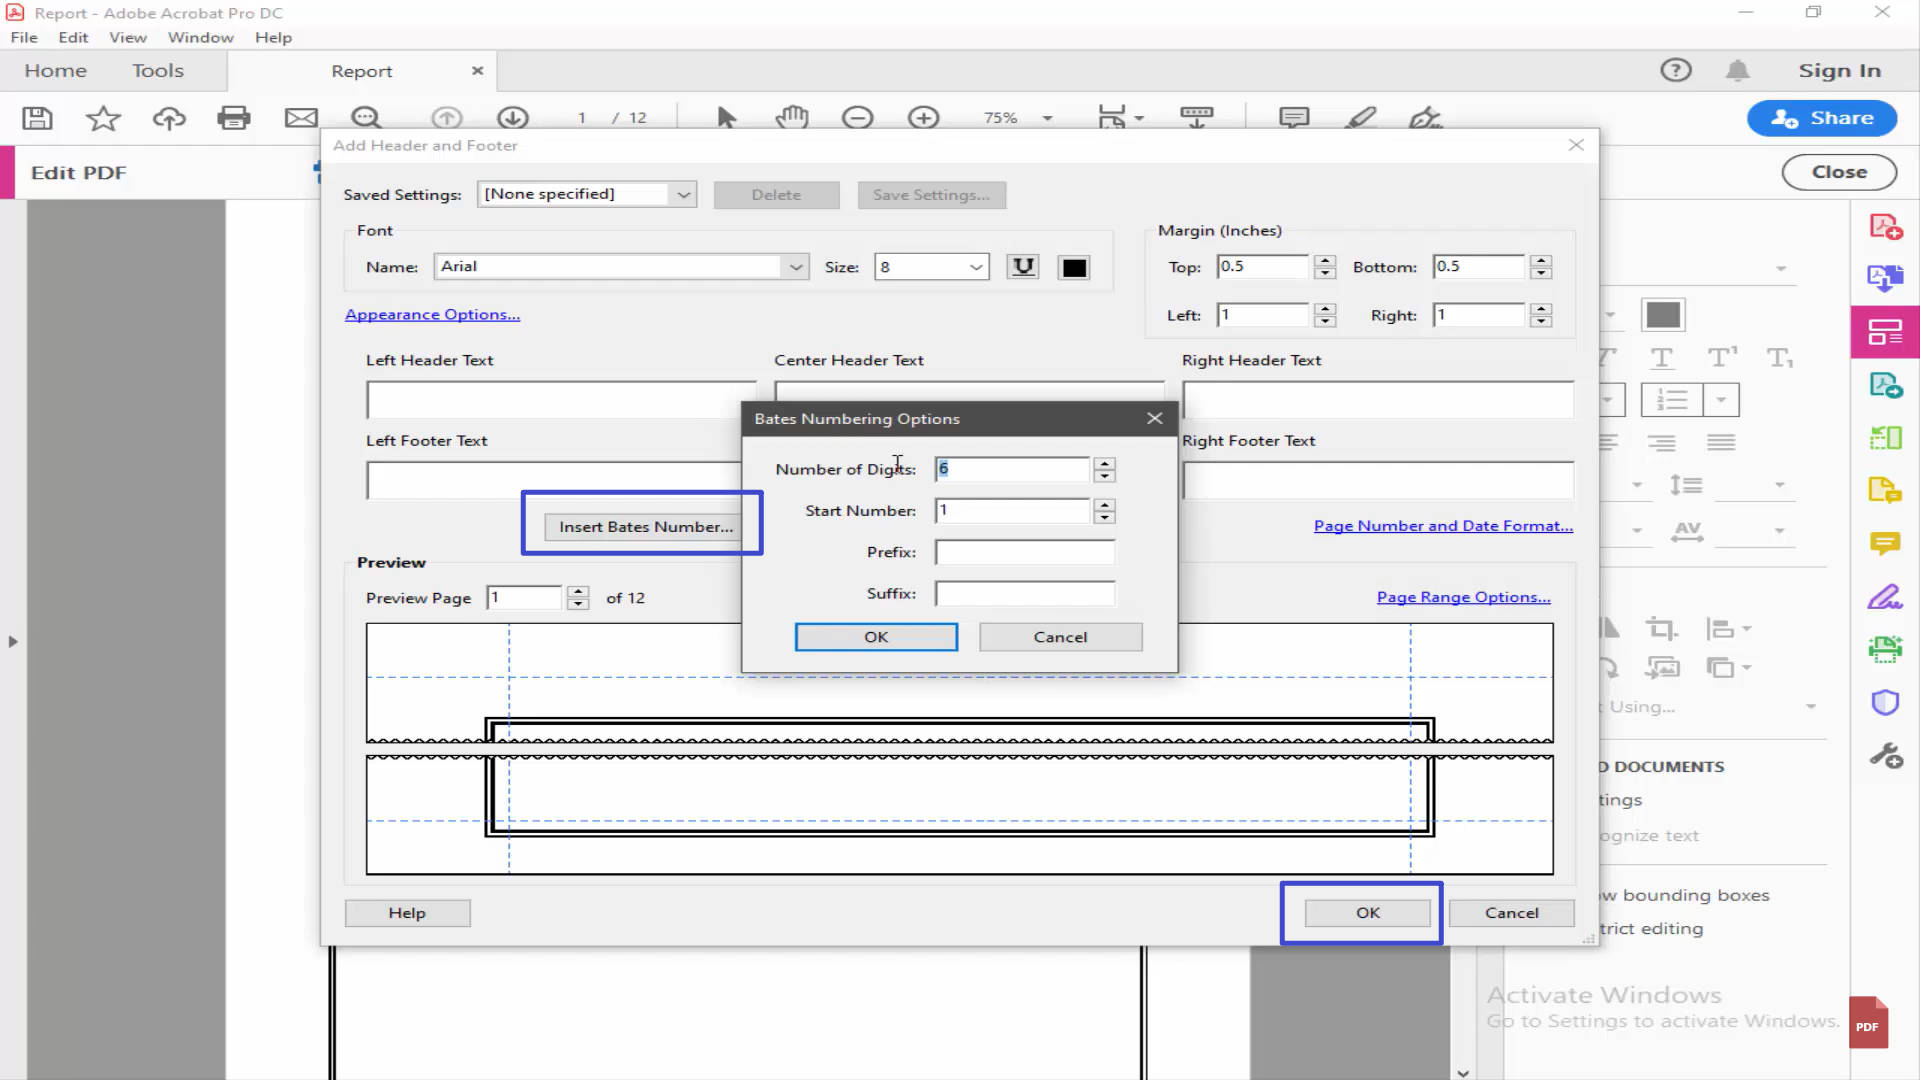Open Appearance Options link
The height and width of the screenshot is (1080, 1920).
pyautogui.click(x=432, y=314)
